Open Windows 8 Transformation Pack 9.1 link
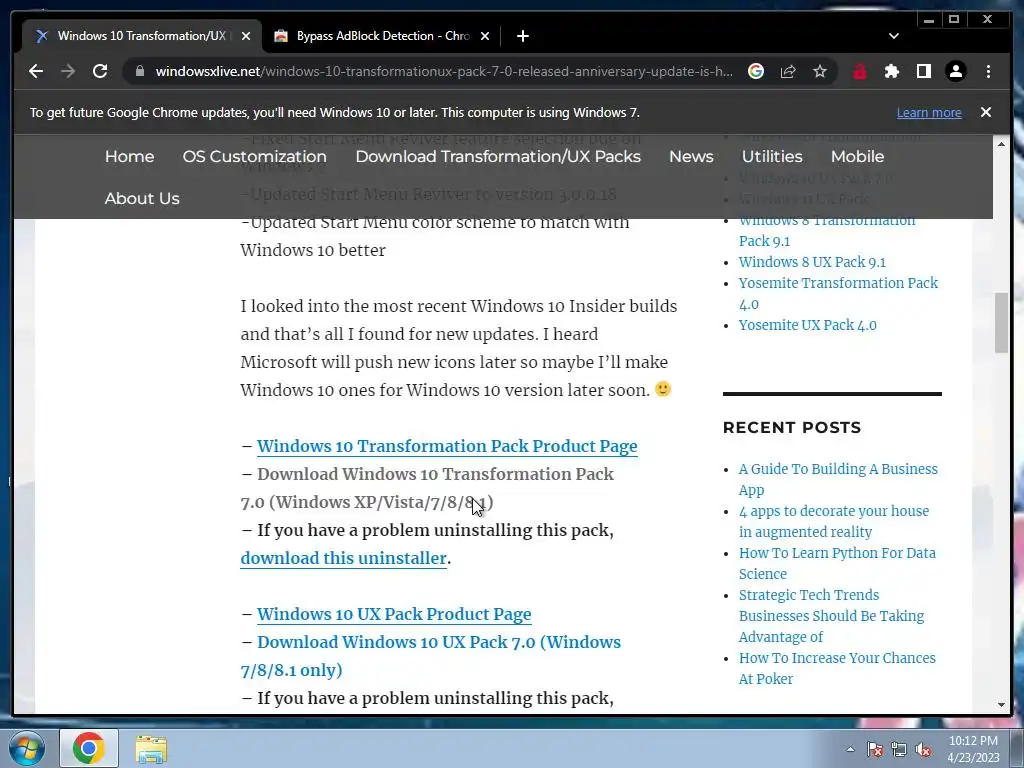Screen dimensions: 1024x768 [x=827, y=231]
